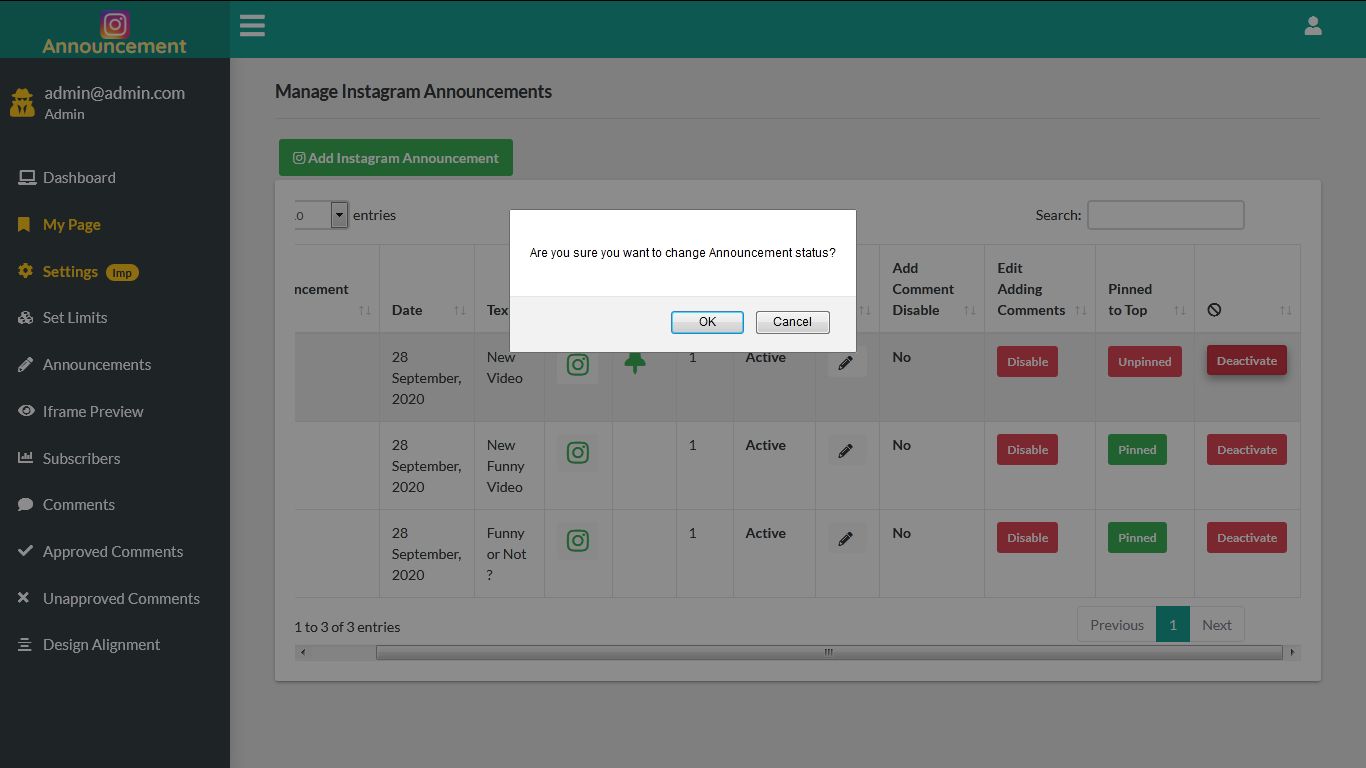Confirm status change by clicking OK
The height and width of the screenshot is (768, 1366).
click(707, 321)
